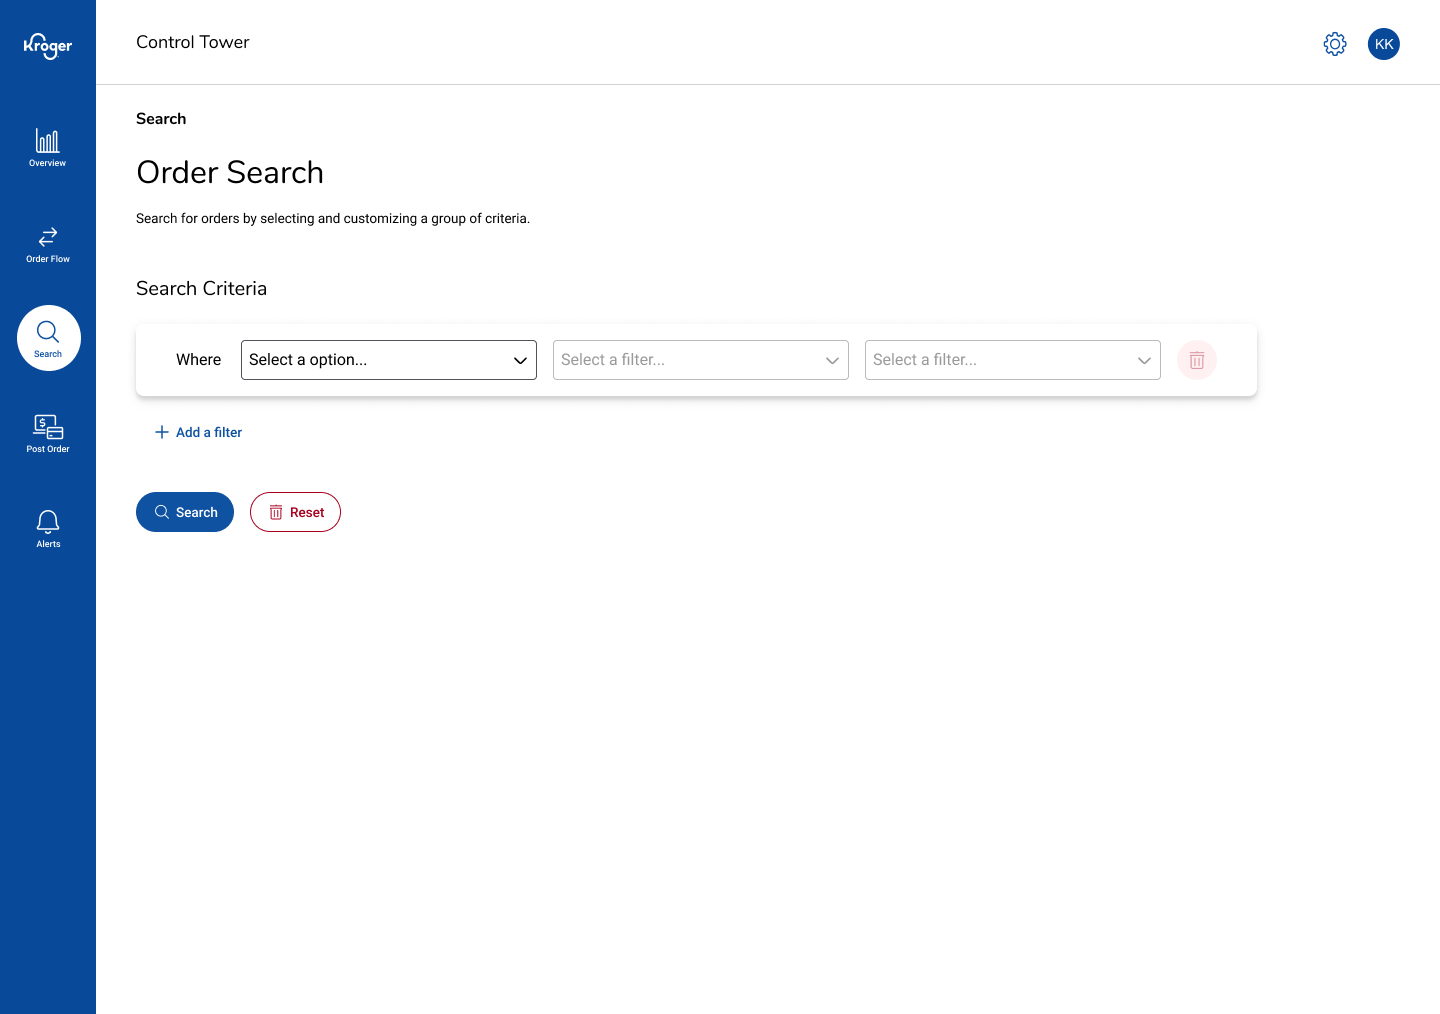Screen dimensions: 1440x1014
Task: Click the Search breadcrumb label
Action: [x=161, y=119]
